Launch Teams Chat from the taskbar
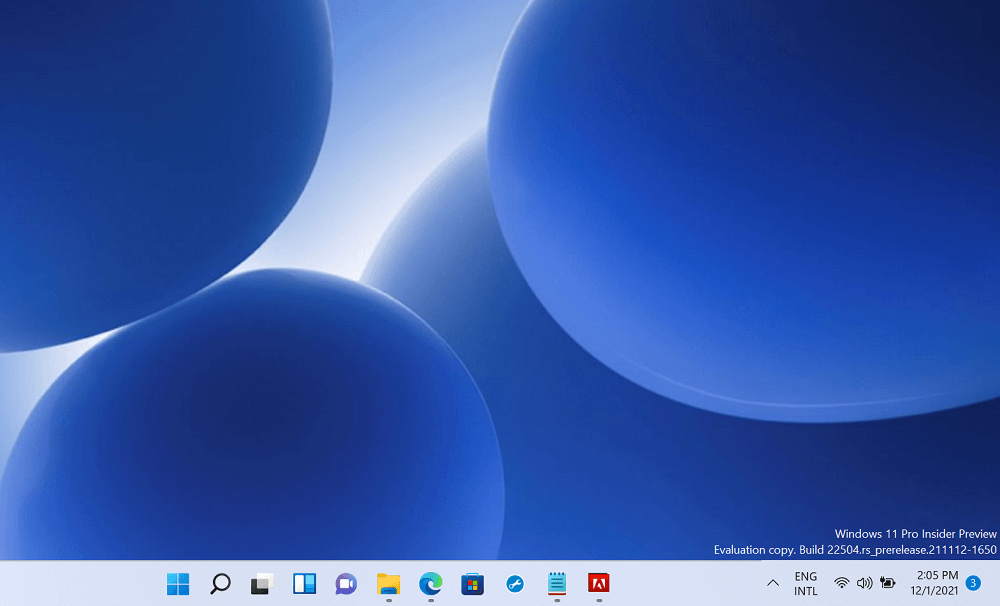Image resolution: width=1000 pixels, height=606 pixels. 346,584
